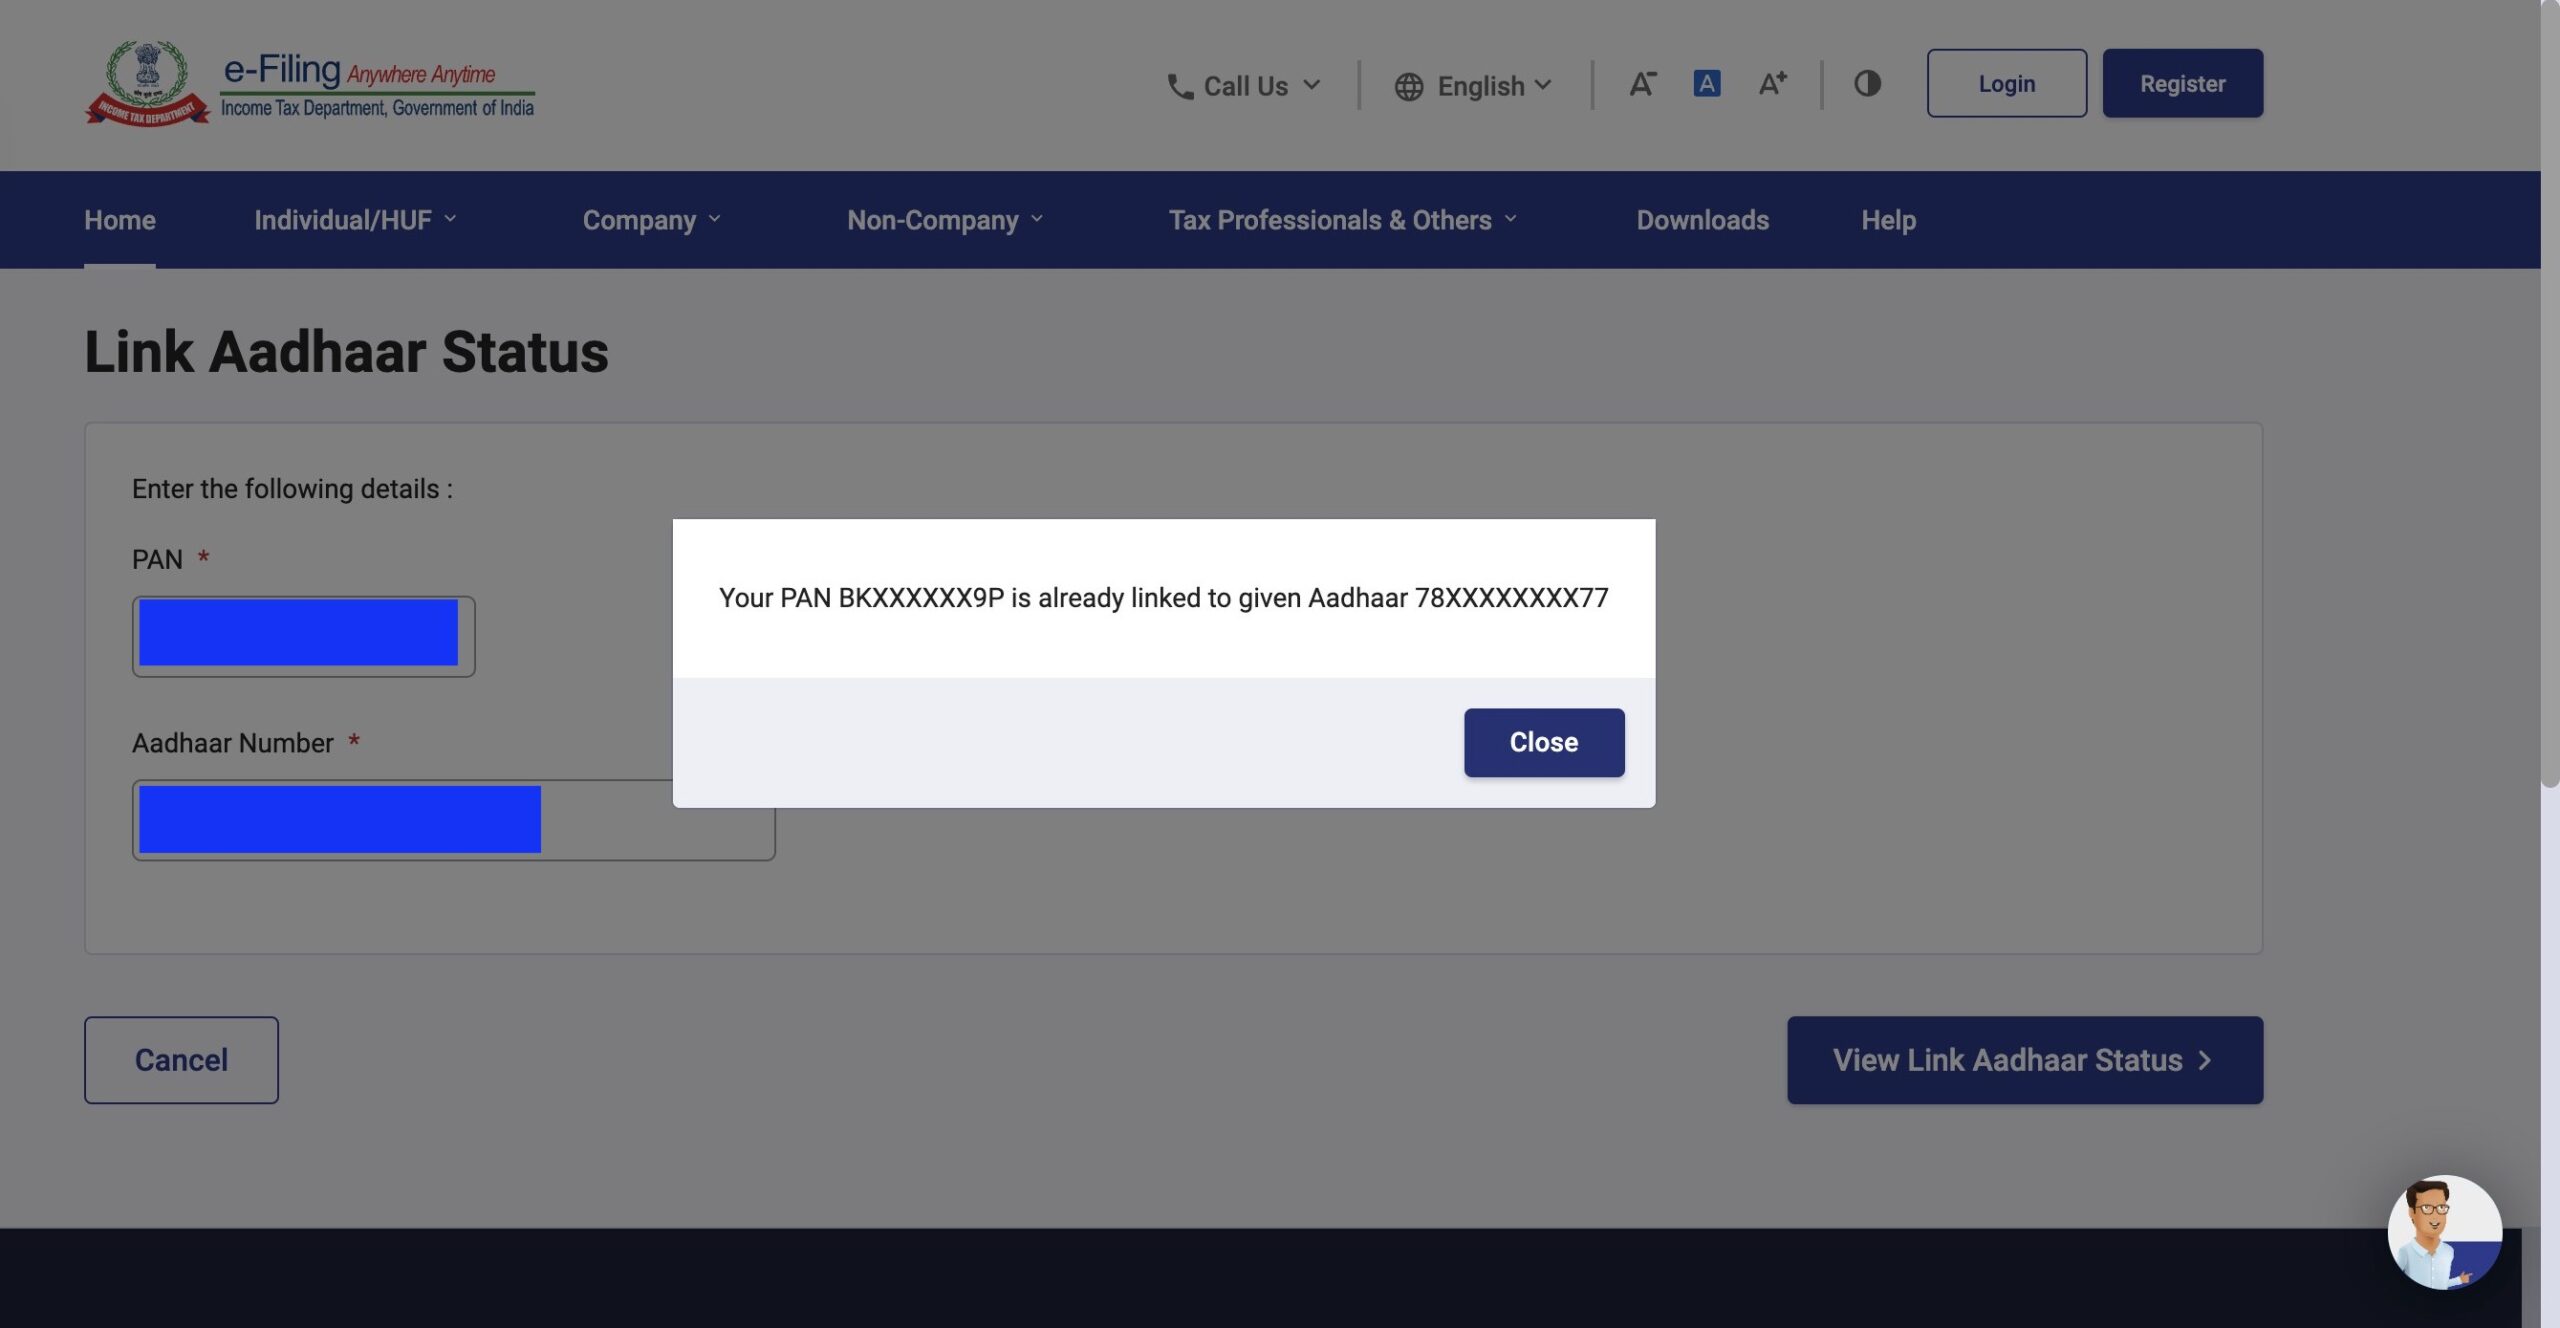Increase font size with A+ icon
The image size is (2560, 1328).
click(1773, 81)
